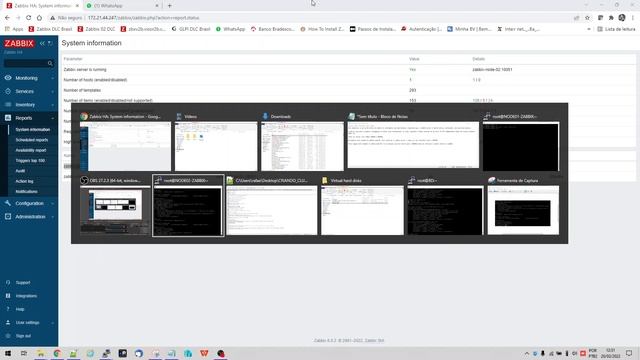Screen dimensions: 640x360
Task: Open File Explorer from the taskbar
Action: [40, 353]
